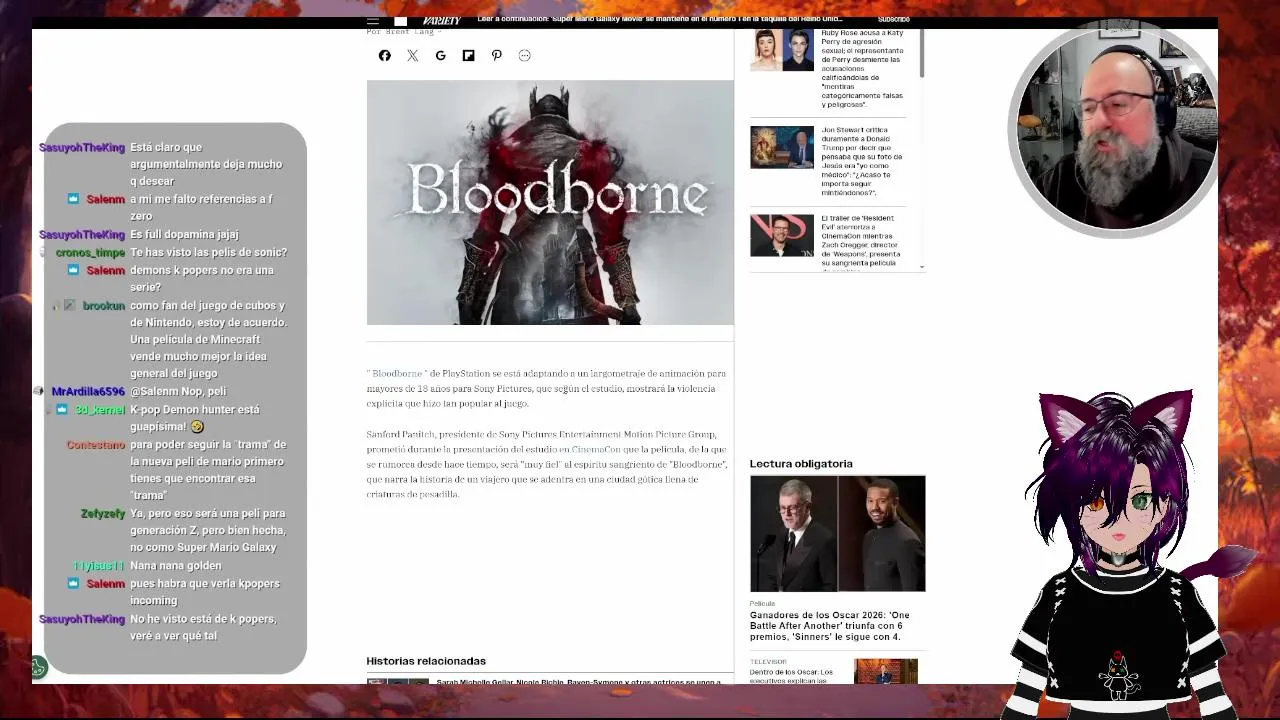Click the Bloodborne article hero image
This screenshot has height=720, width=1280.
coord(550,202)
